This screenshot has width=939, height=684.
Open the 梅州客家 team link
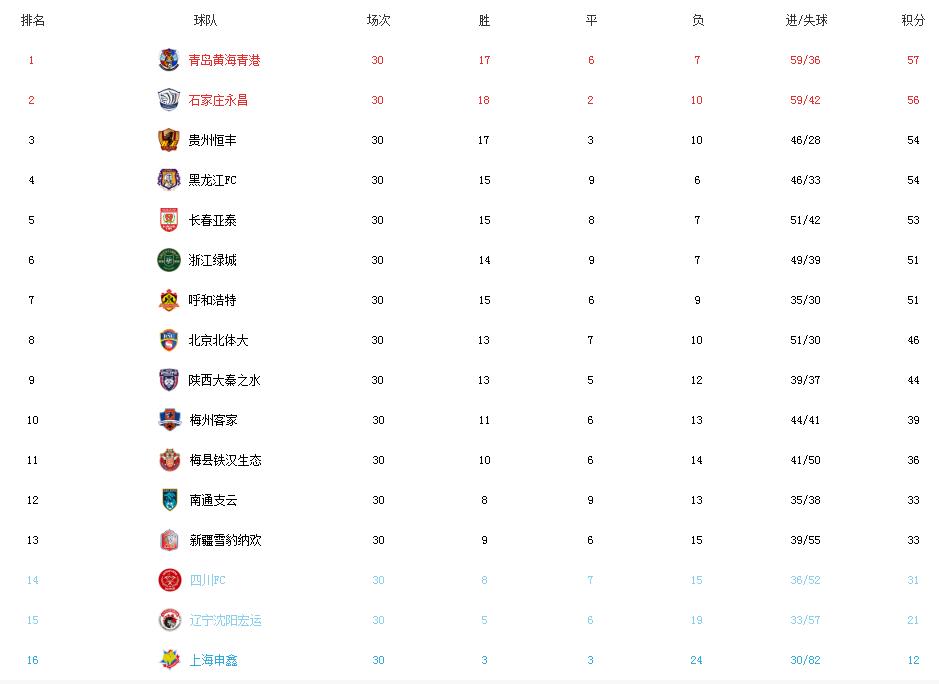[x=213, y=420]
